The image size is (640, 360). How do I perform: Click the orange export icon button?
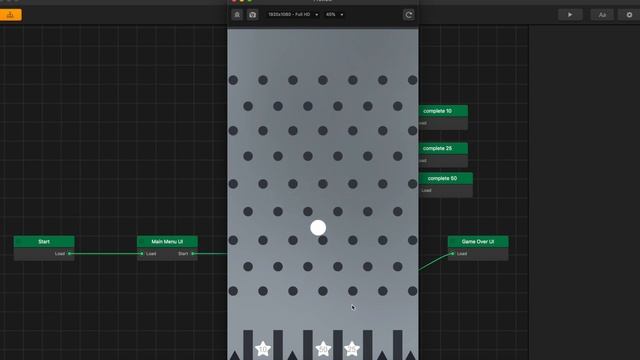[11, 15]
